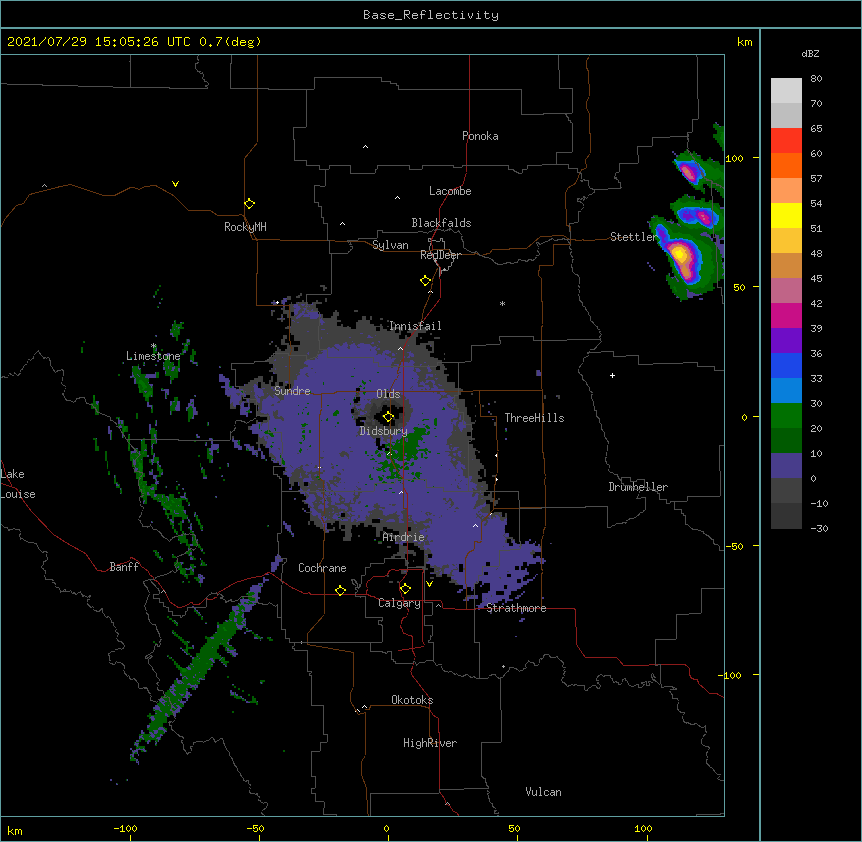Click the Drumheller label
862x842 pixels.
tap(638, 487)
